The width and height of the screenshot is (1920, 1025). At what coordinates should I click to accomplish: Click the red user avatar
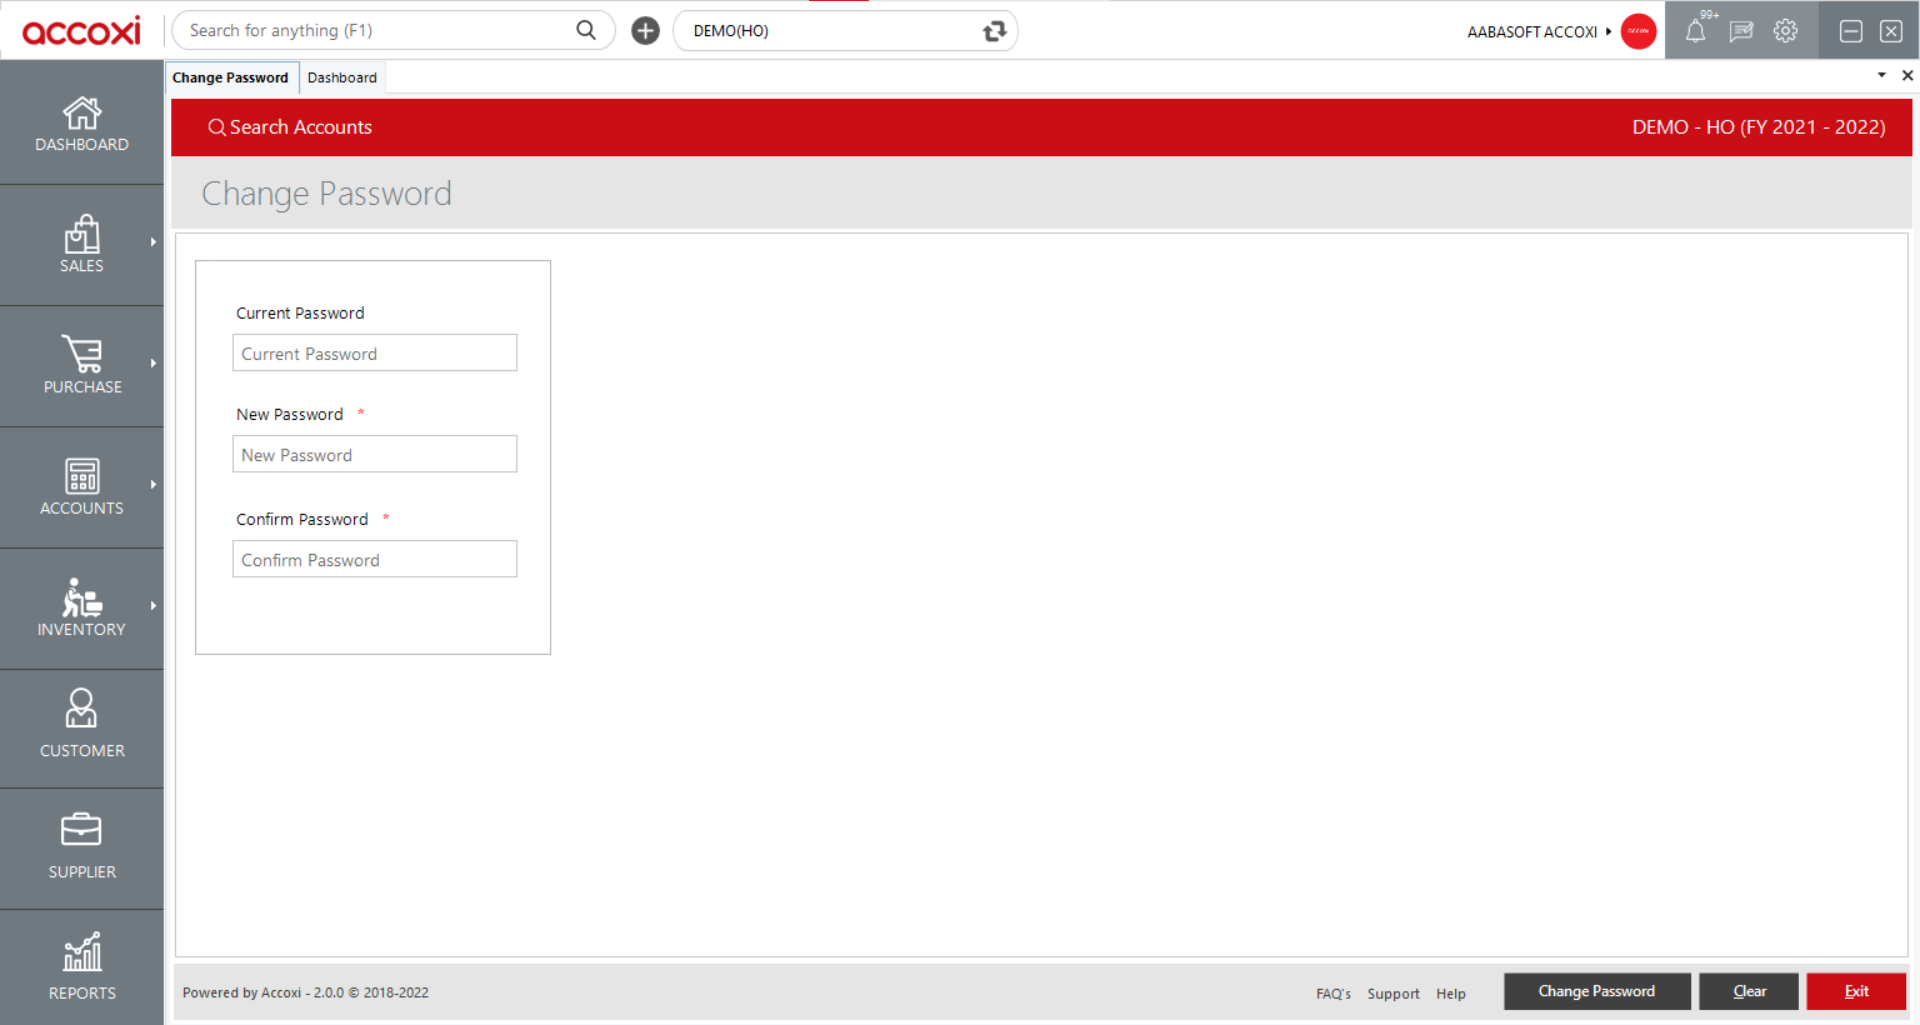pyautogui.click(x=1638, y=31)
